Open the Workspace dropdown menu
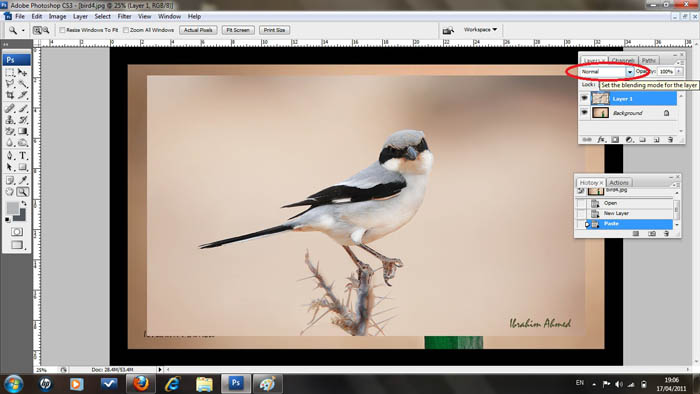Image resolution: width=700 pixels, height=394 pixels. coord(480,29)
